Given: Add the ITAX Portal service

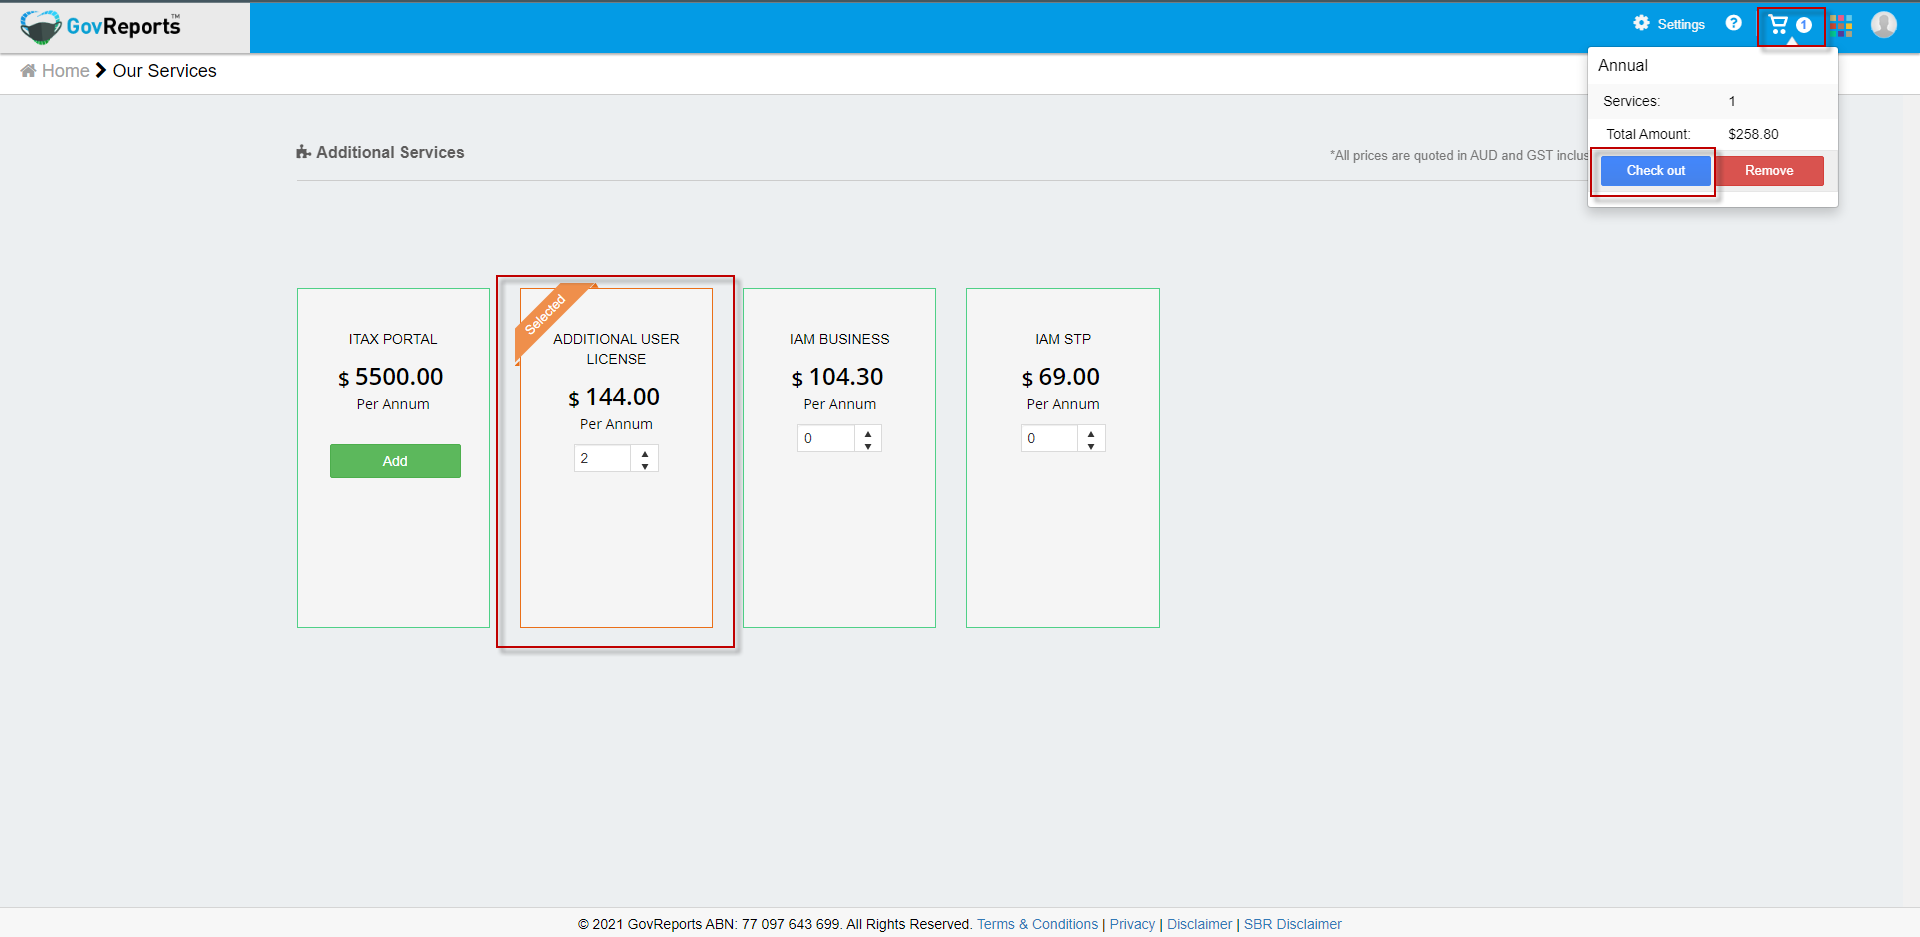Looking at the screenshot, I should [x=395, y=461].
